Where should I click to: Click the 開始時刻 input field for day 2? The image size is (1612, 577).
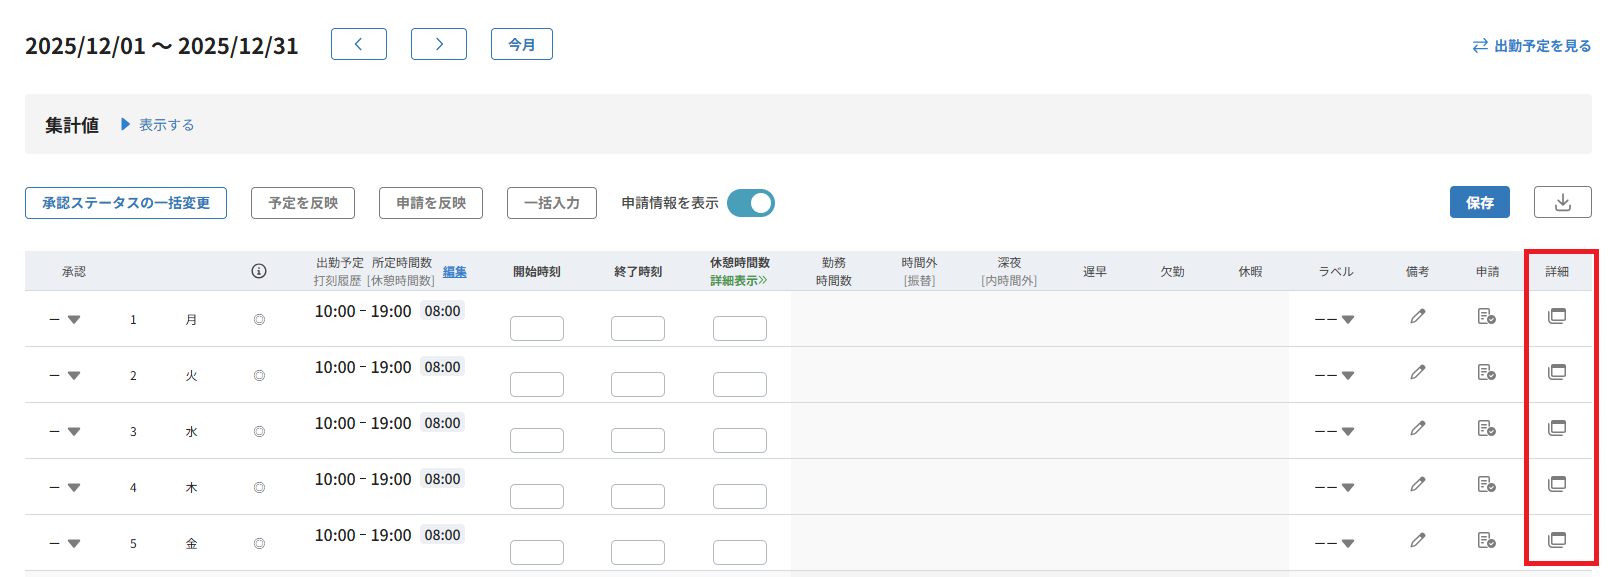point(537,384)
